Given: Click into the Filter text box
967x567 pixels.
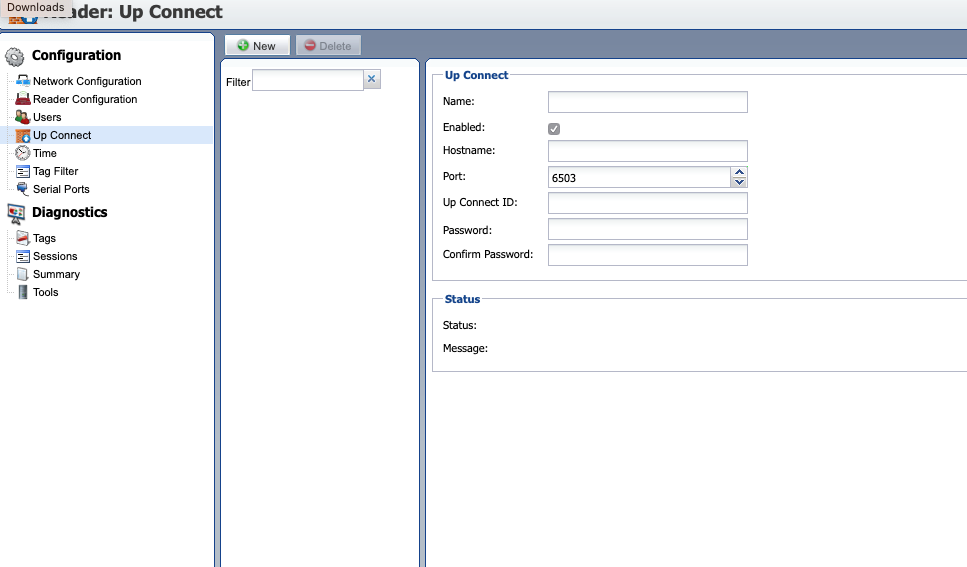Looking at the screenshot, I should pyautogui.click(x=308, y=80).
